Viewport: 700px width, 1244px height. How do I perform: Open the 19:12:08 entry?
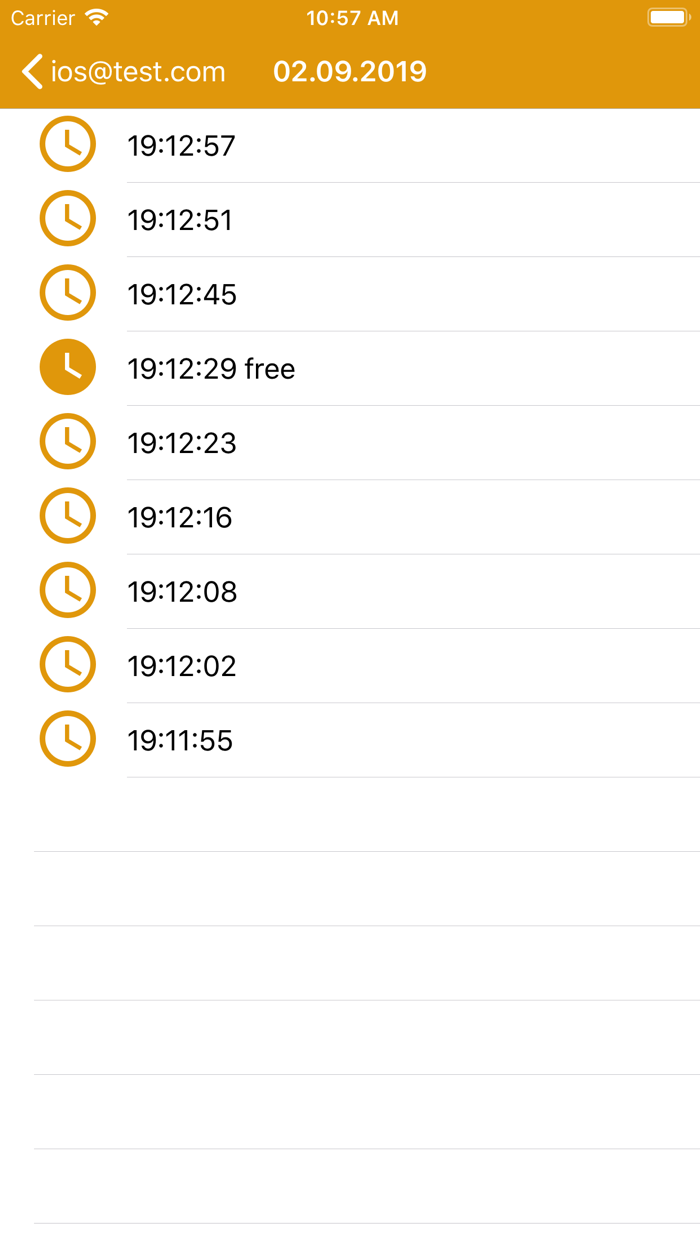click(x=182, y=592)
